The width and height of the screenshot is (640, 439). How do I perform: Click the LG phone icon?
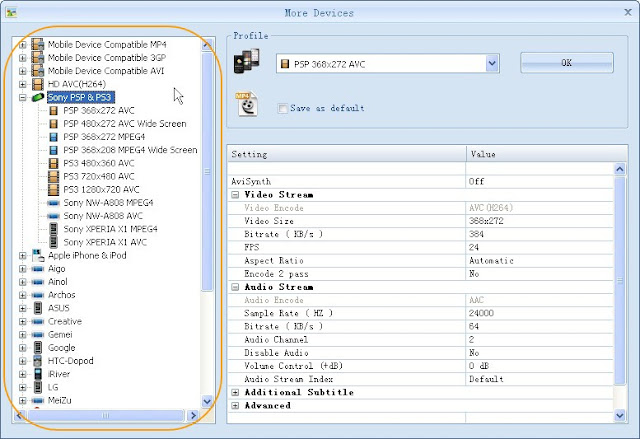[38, 387]
